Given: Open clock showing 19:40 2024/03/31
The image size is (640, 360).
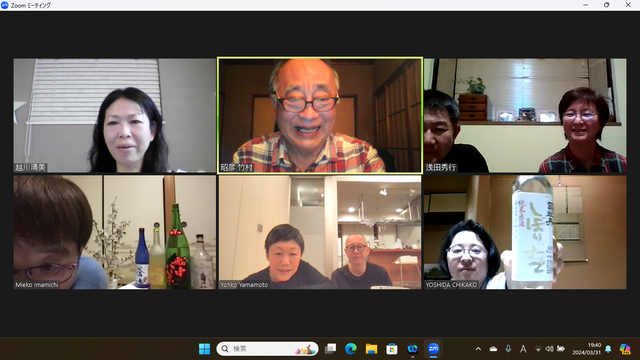Looking at the screenshot, I should 586,349.
